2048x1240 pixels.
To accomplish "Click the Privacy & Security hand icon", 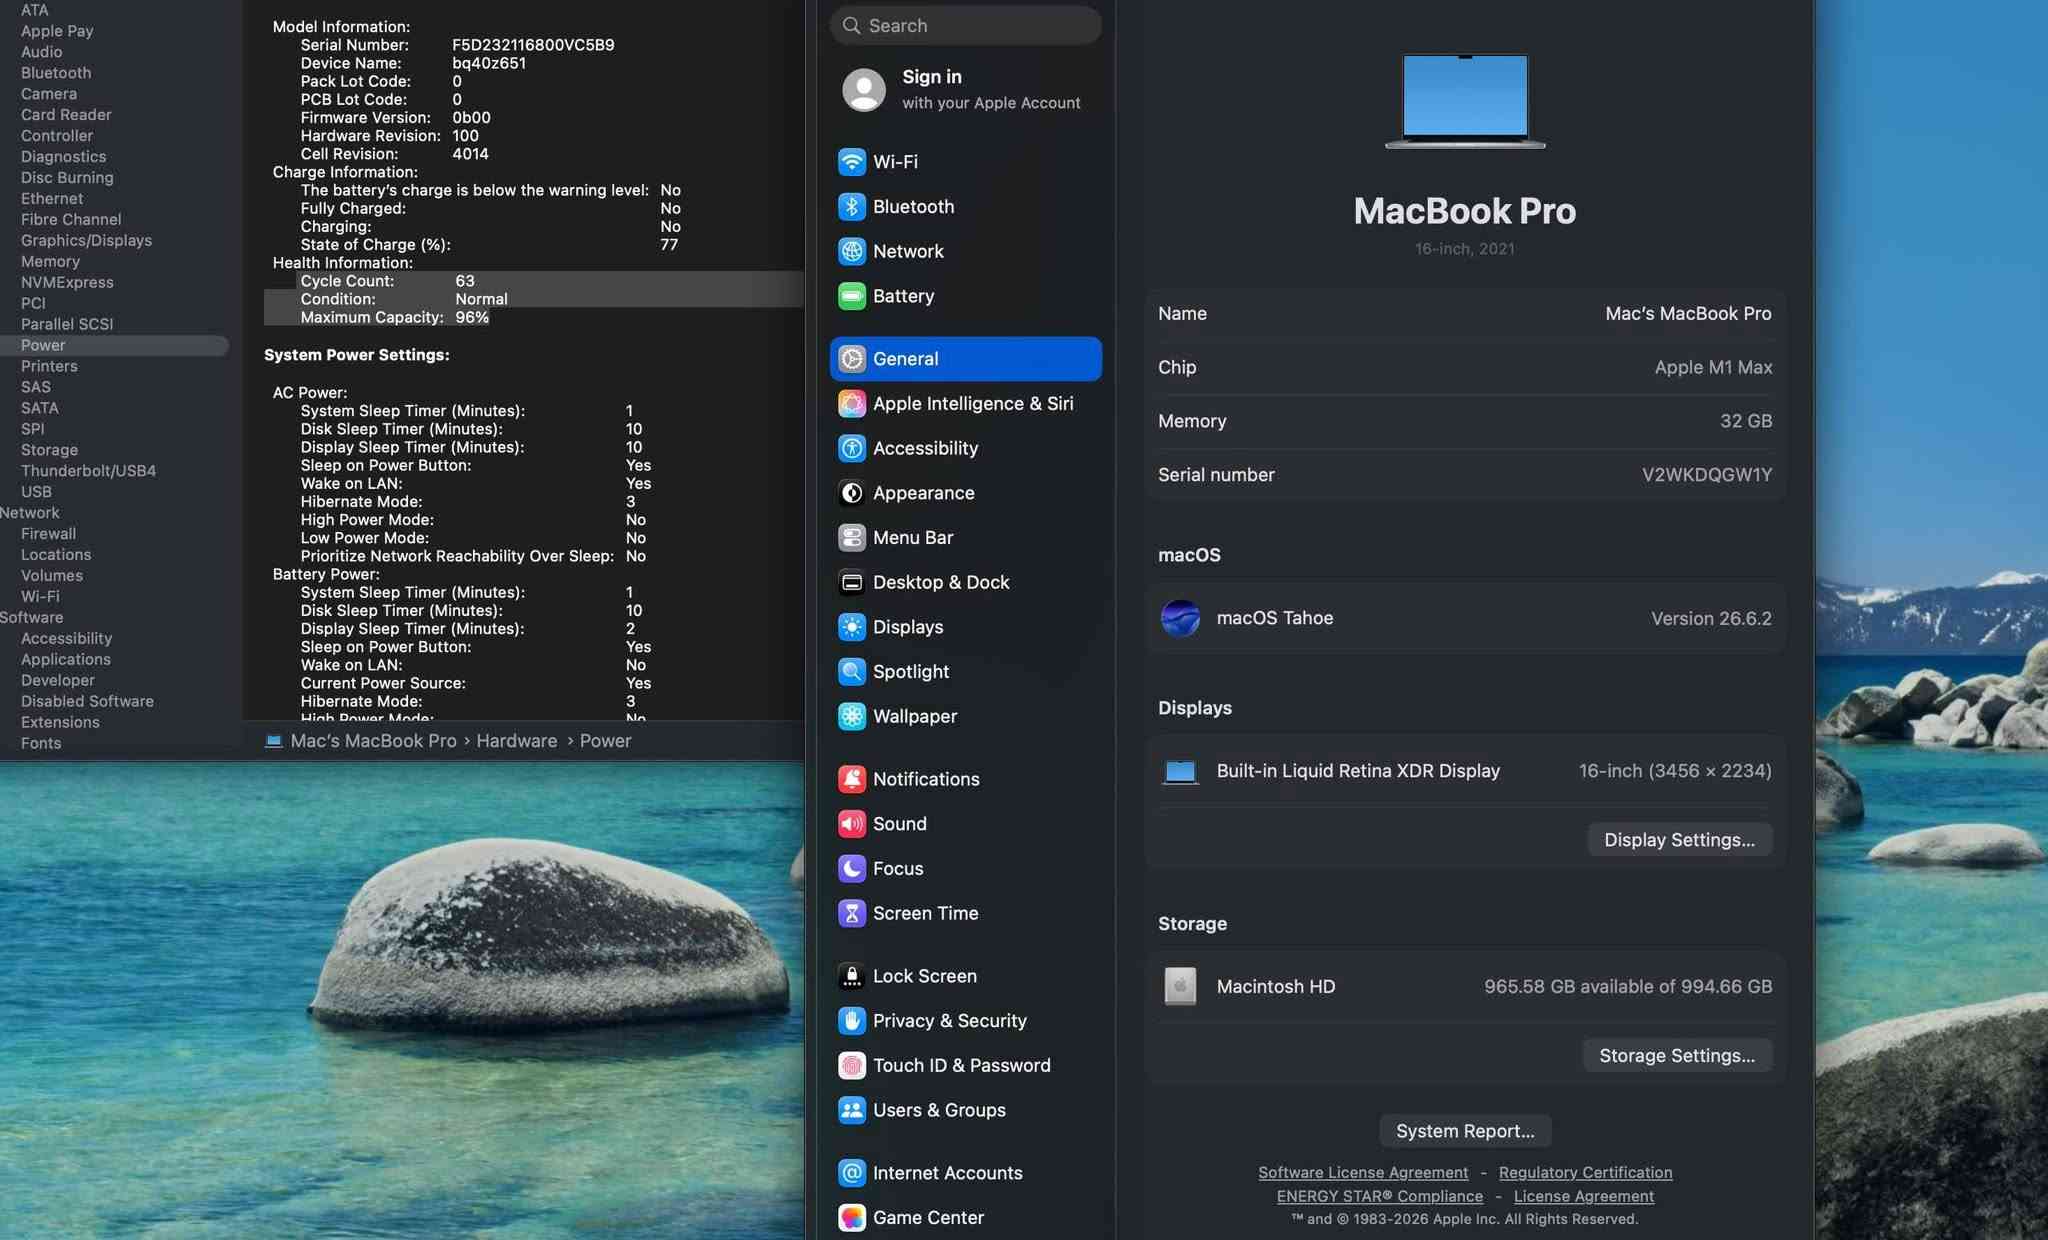I will click(x=851, y=1021).
